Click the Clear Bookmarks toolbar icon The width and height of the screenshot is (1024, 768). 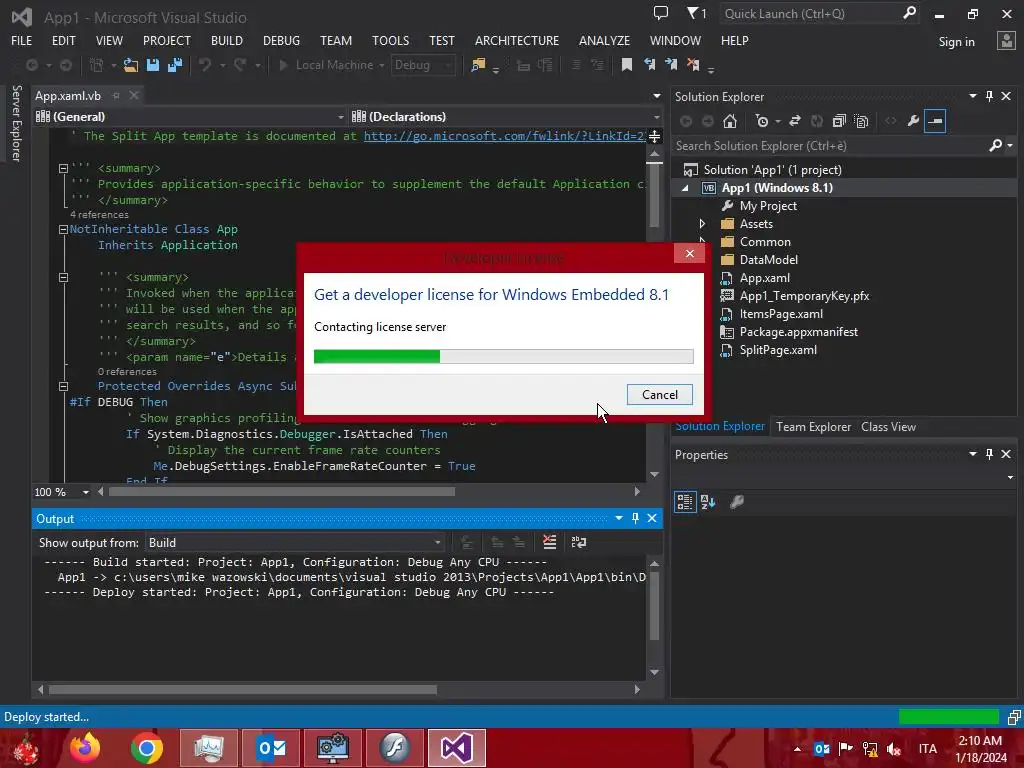pos(693,64)
